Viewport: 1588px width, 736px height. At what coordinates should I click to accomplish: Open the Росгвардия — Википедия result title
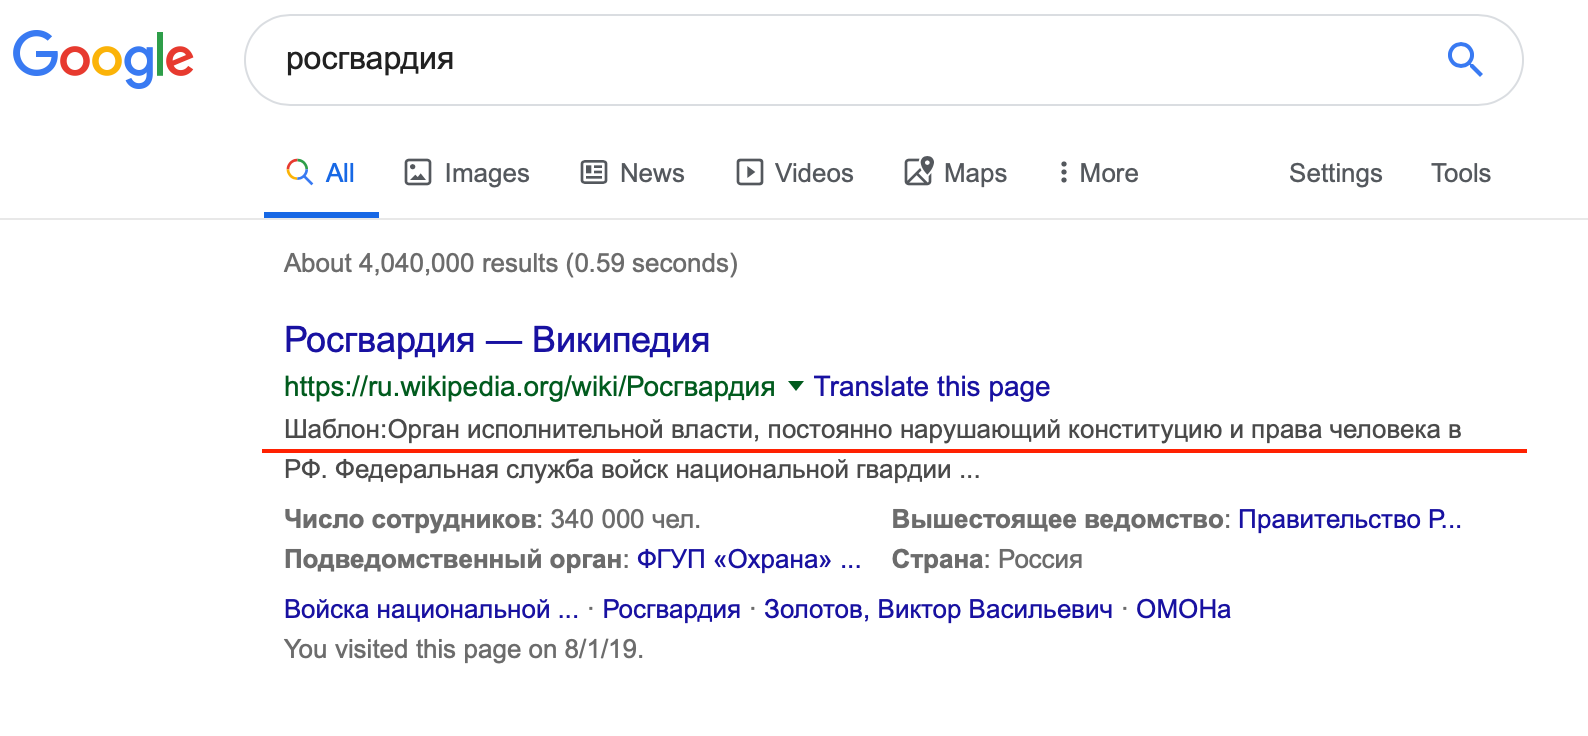pos(497,340)
